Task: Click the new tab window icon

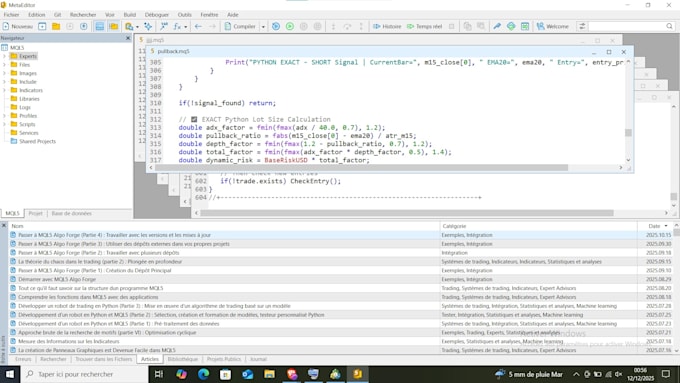Action: pyautogui.click(x=42, y=26)
